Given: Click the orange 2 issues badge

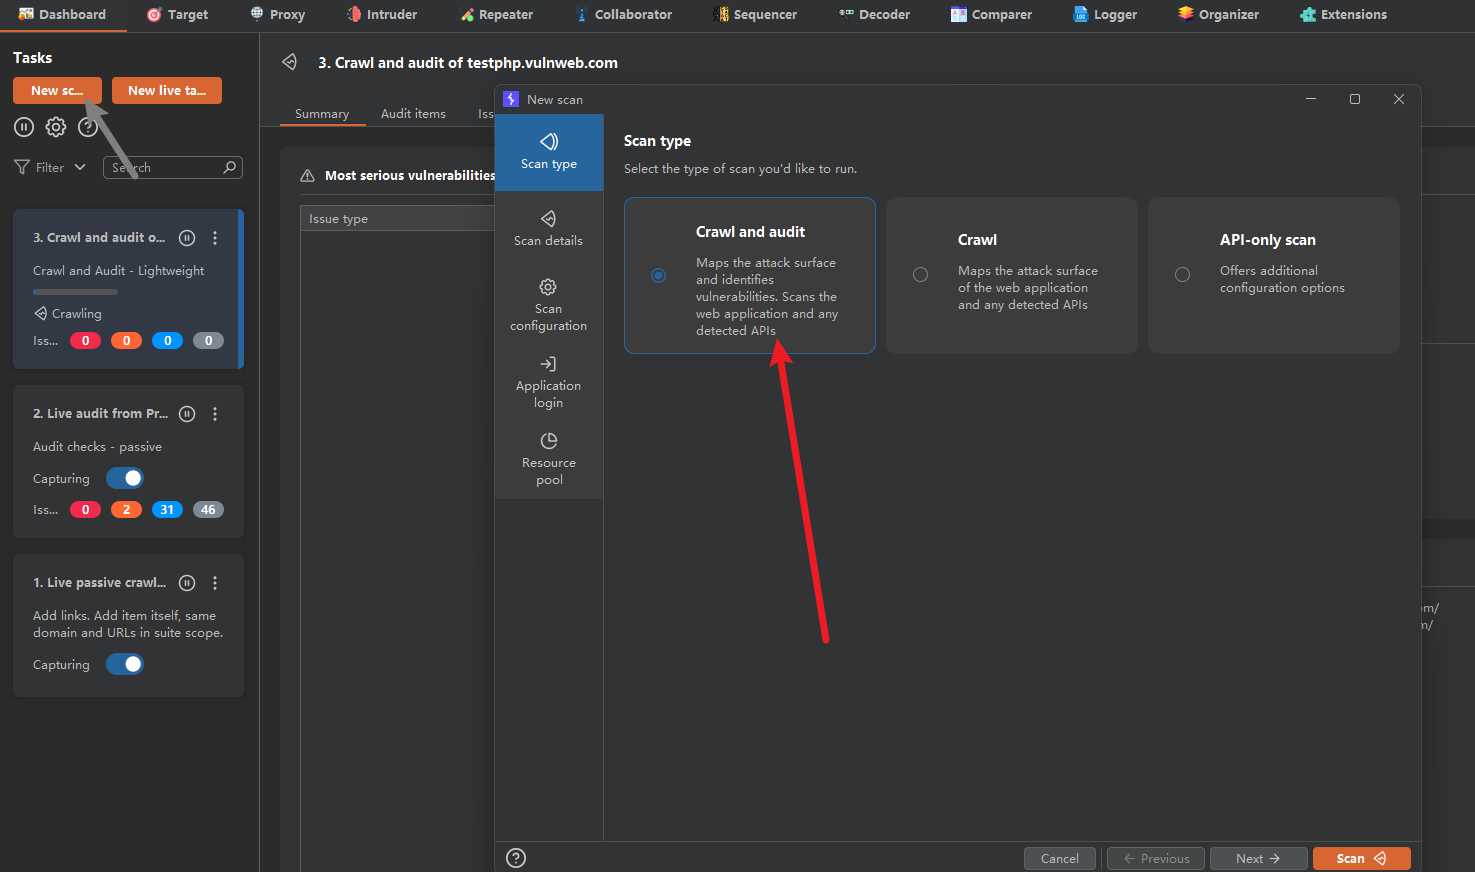Looking at the screenshot, I should [126, 510].
